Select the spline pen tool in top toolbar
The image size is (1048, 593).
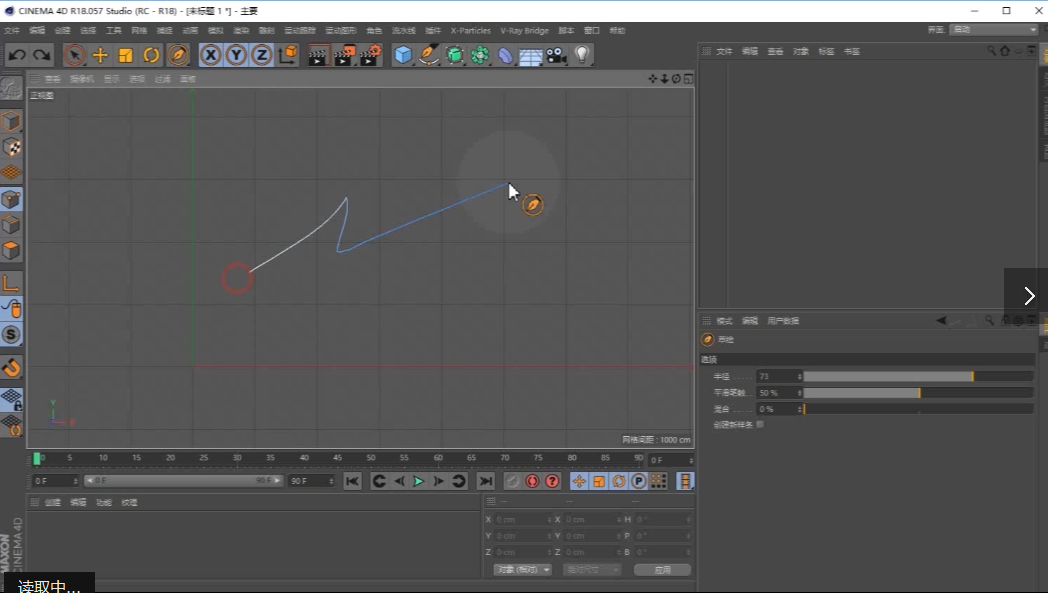tap(178, 55)
